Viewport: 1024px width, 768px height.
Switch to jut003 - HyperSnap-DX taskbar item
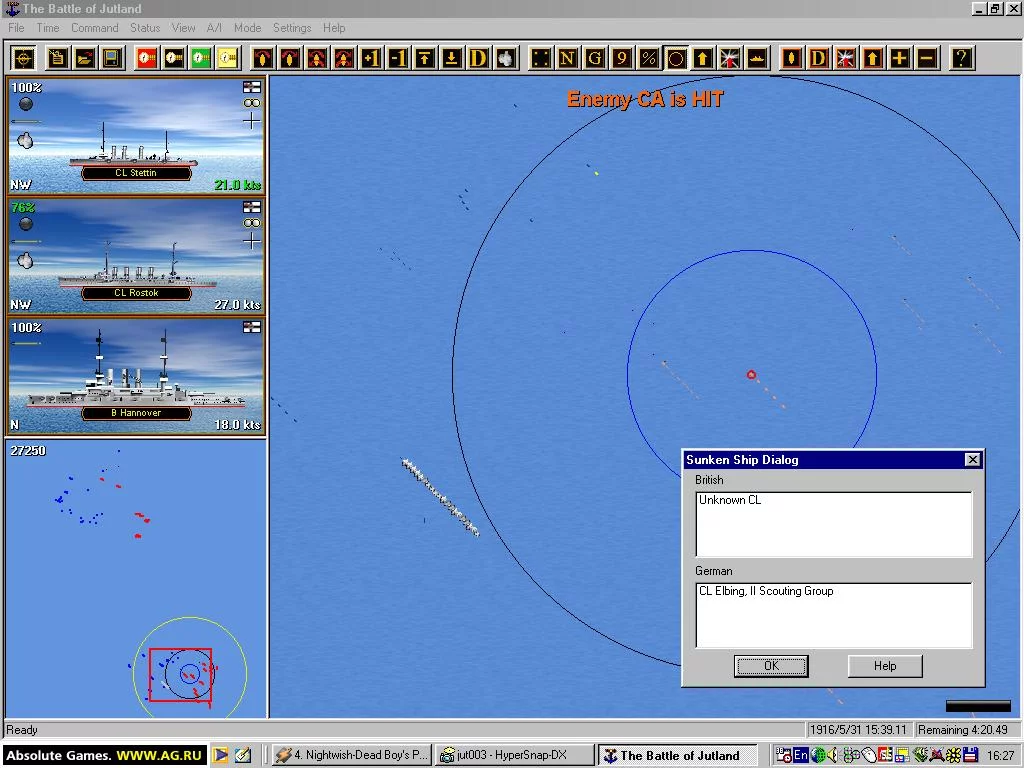513,755
